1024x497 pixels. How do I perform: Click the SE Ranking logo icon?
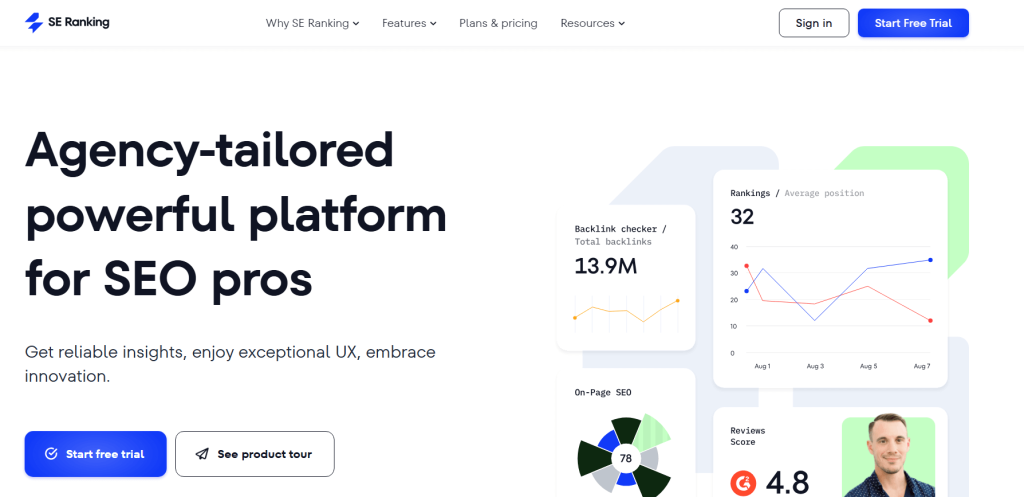coord(35,22)
